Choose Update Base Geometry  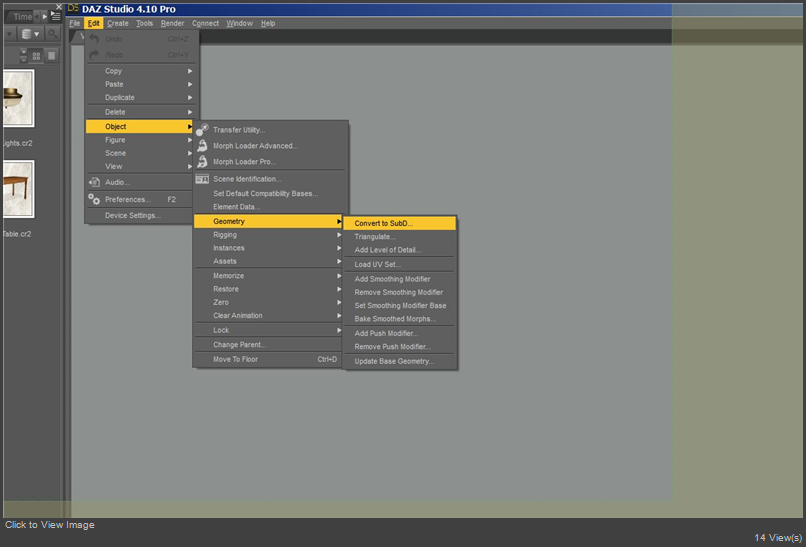click(x=399, y=361)
